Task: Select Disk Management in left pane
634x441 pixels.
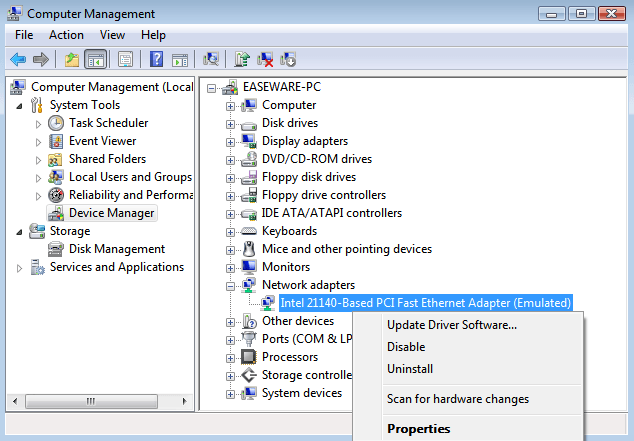Action: coord(116,249)
